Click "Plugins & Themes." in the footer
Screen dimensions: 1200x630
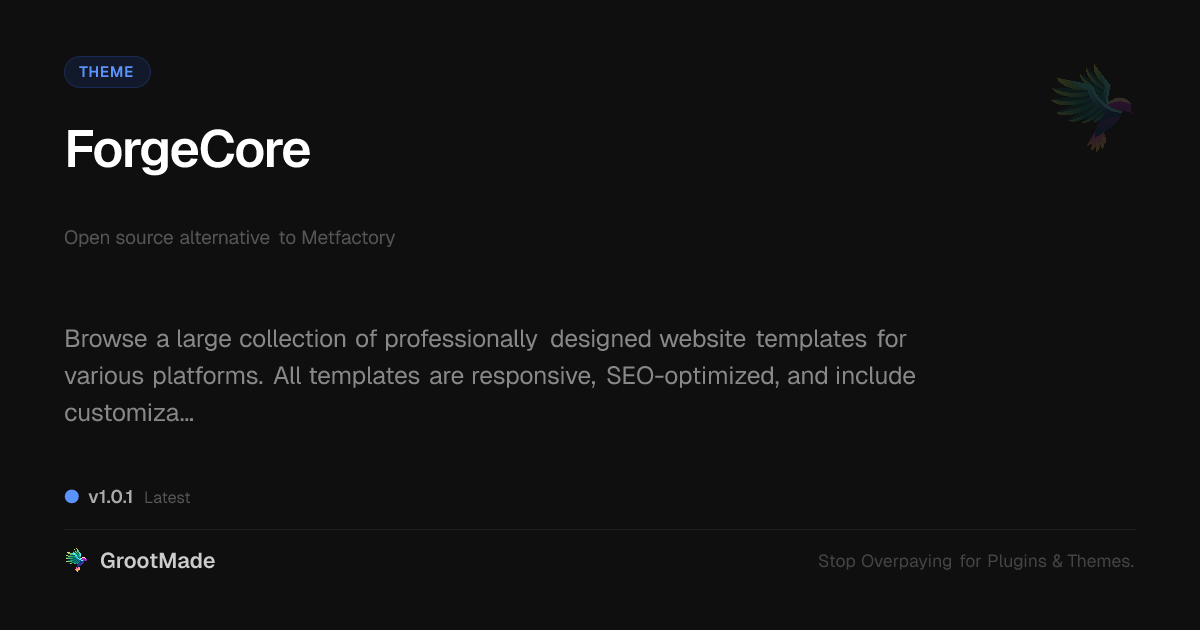[x=1060, y=562]
